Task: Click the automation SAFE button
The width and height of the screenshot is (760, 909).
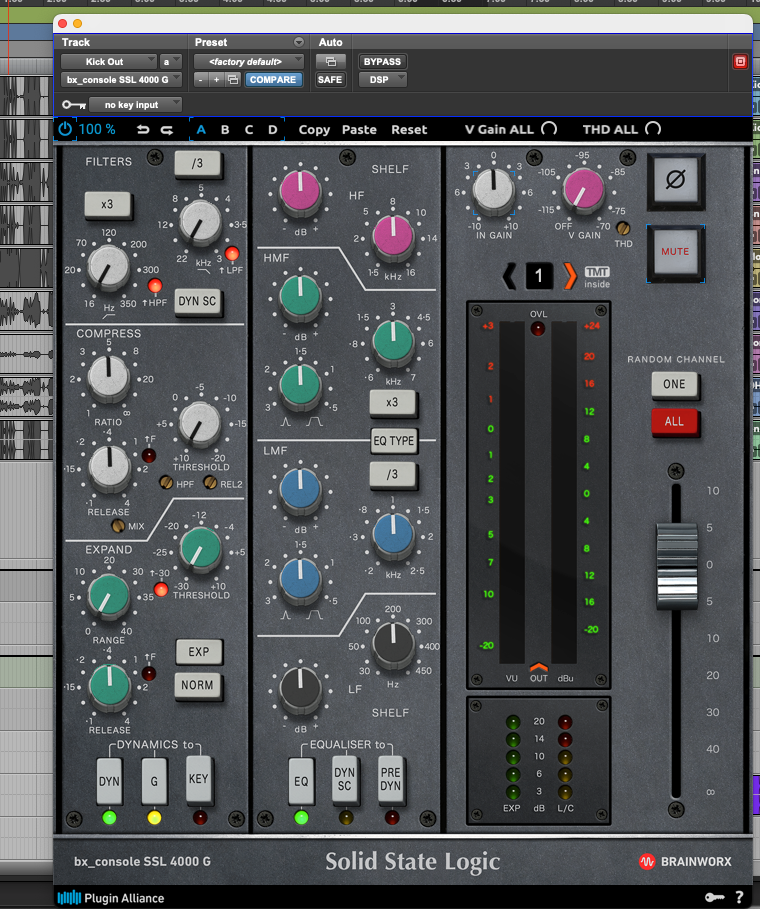Action: [330, 79]
